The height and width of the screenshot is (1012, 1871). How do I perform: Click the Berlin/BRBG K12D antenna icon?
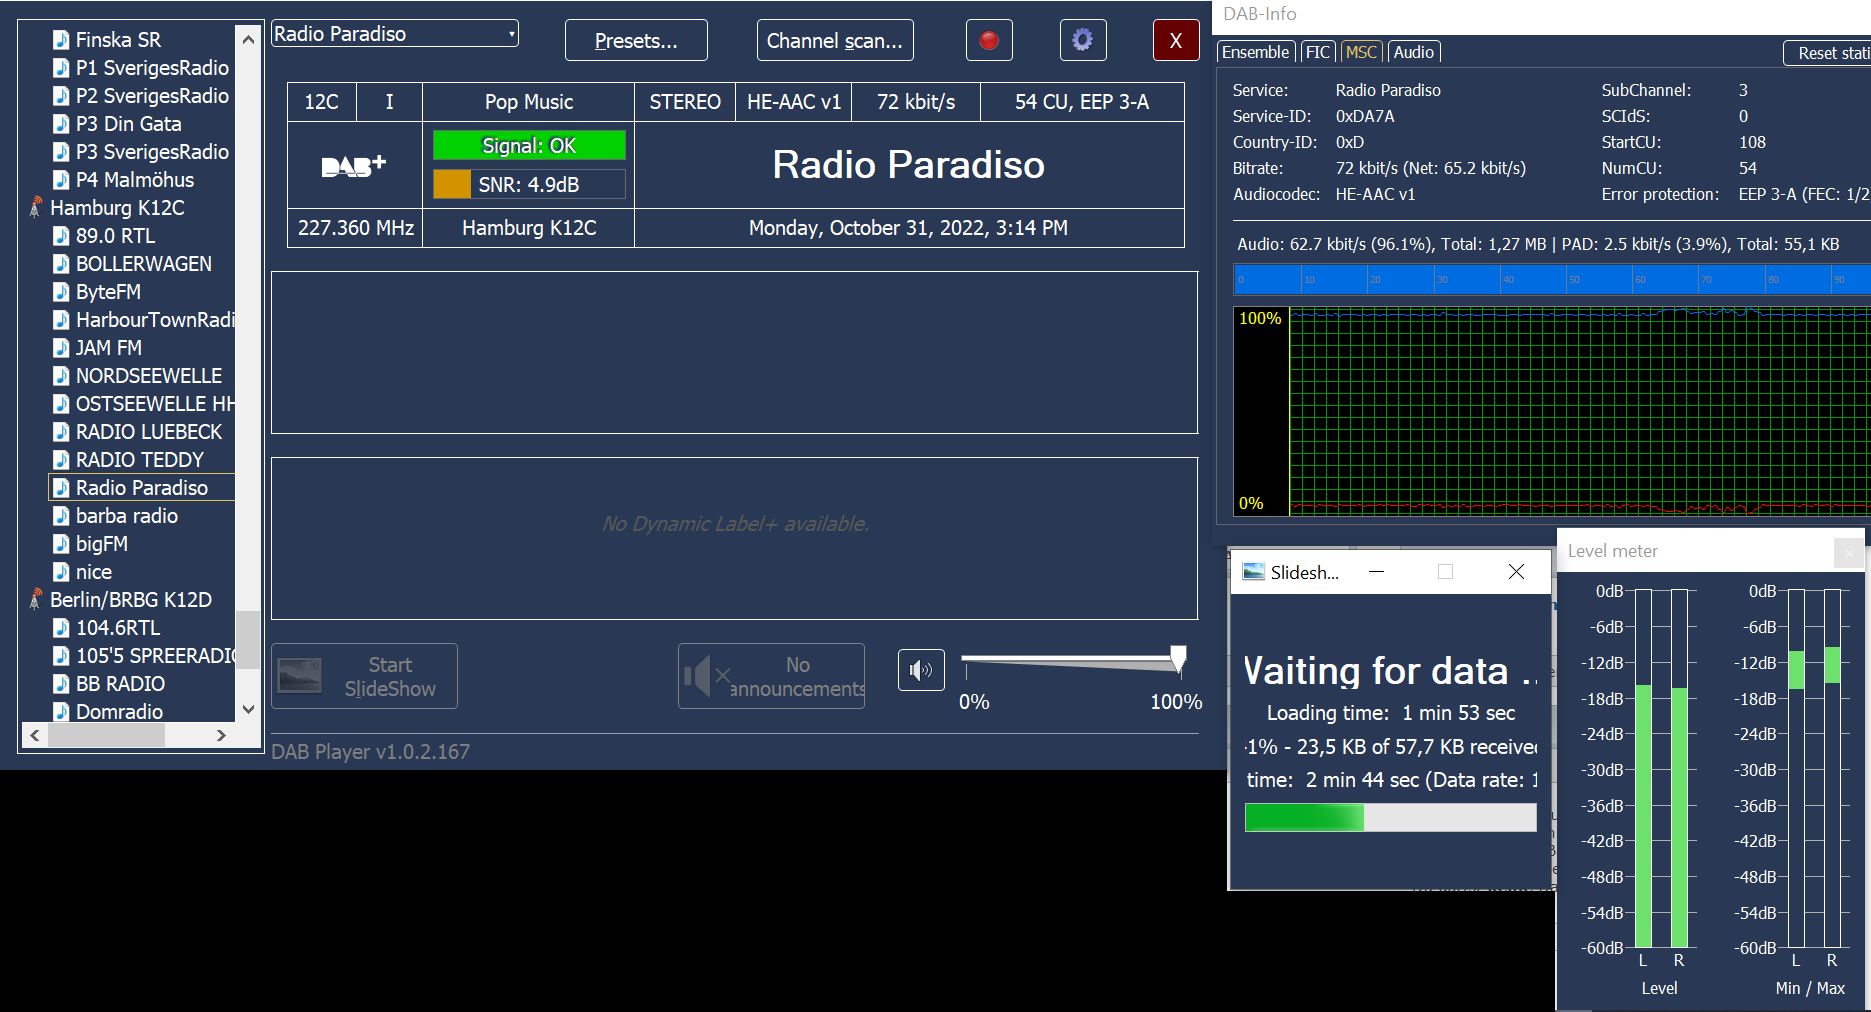tap(36, 600)
